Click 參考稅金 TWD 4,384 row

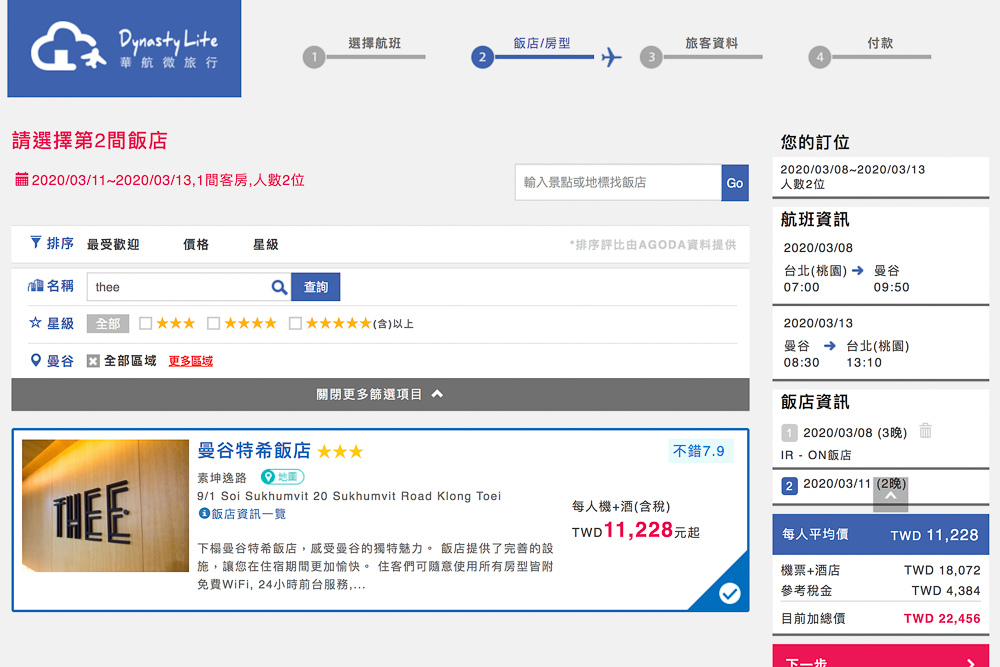click(x=880, y=591)
